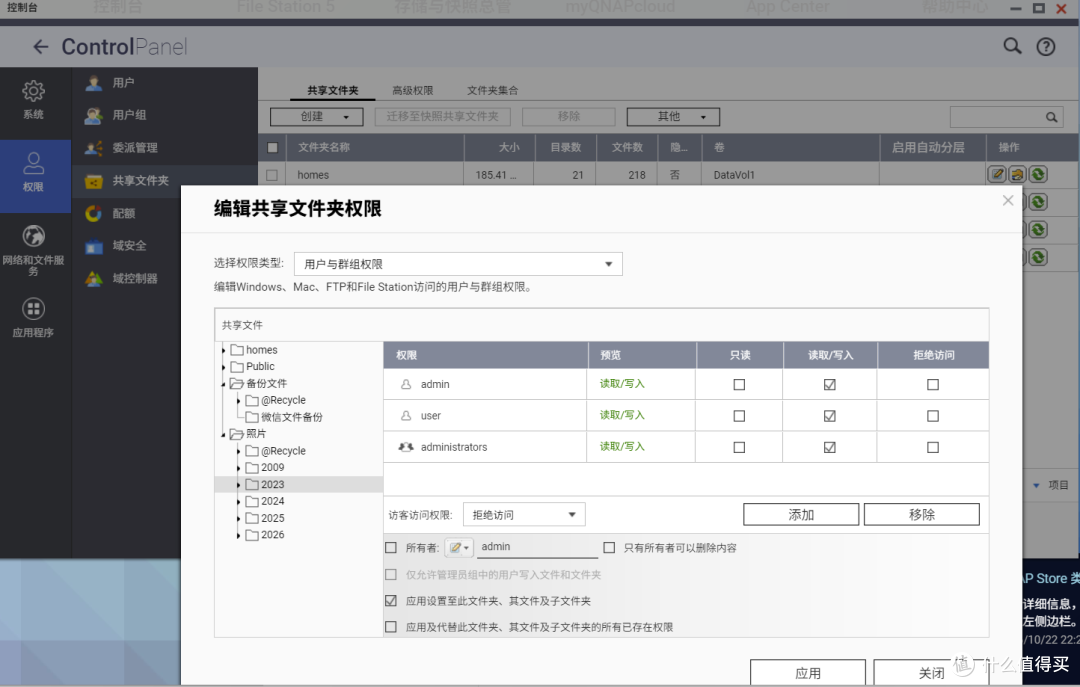
Task: Click the 应用 button
Action: click(x=808, y=673)
